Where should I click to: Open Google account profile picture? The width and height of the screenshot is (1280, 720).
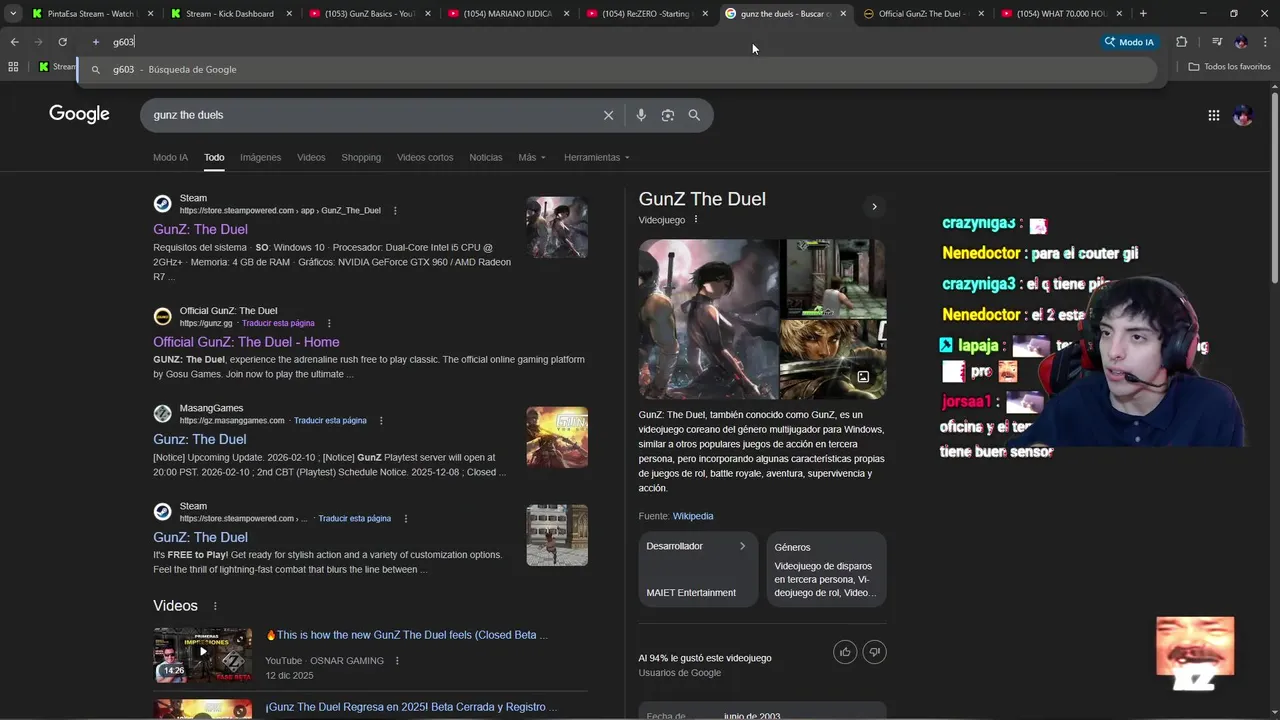pos(1243,115)
